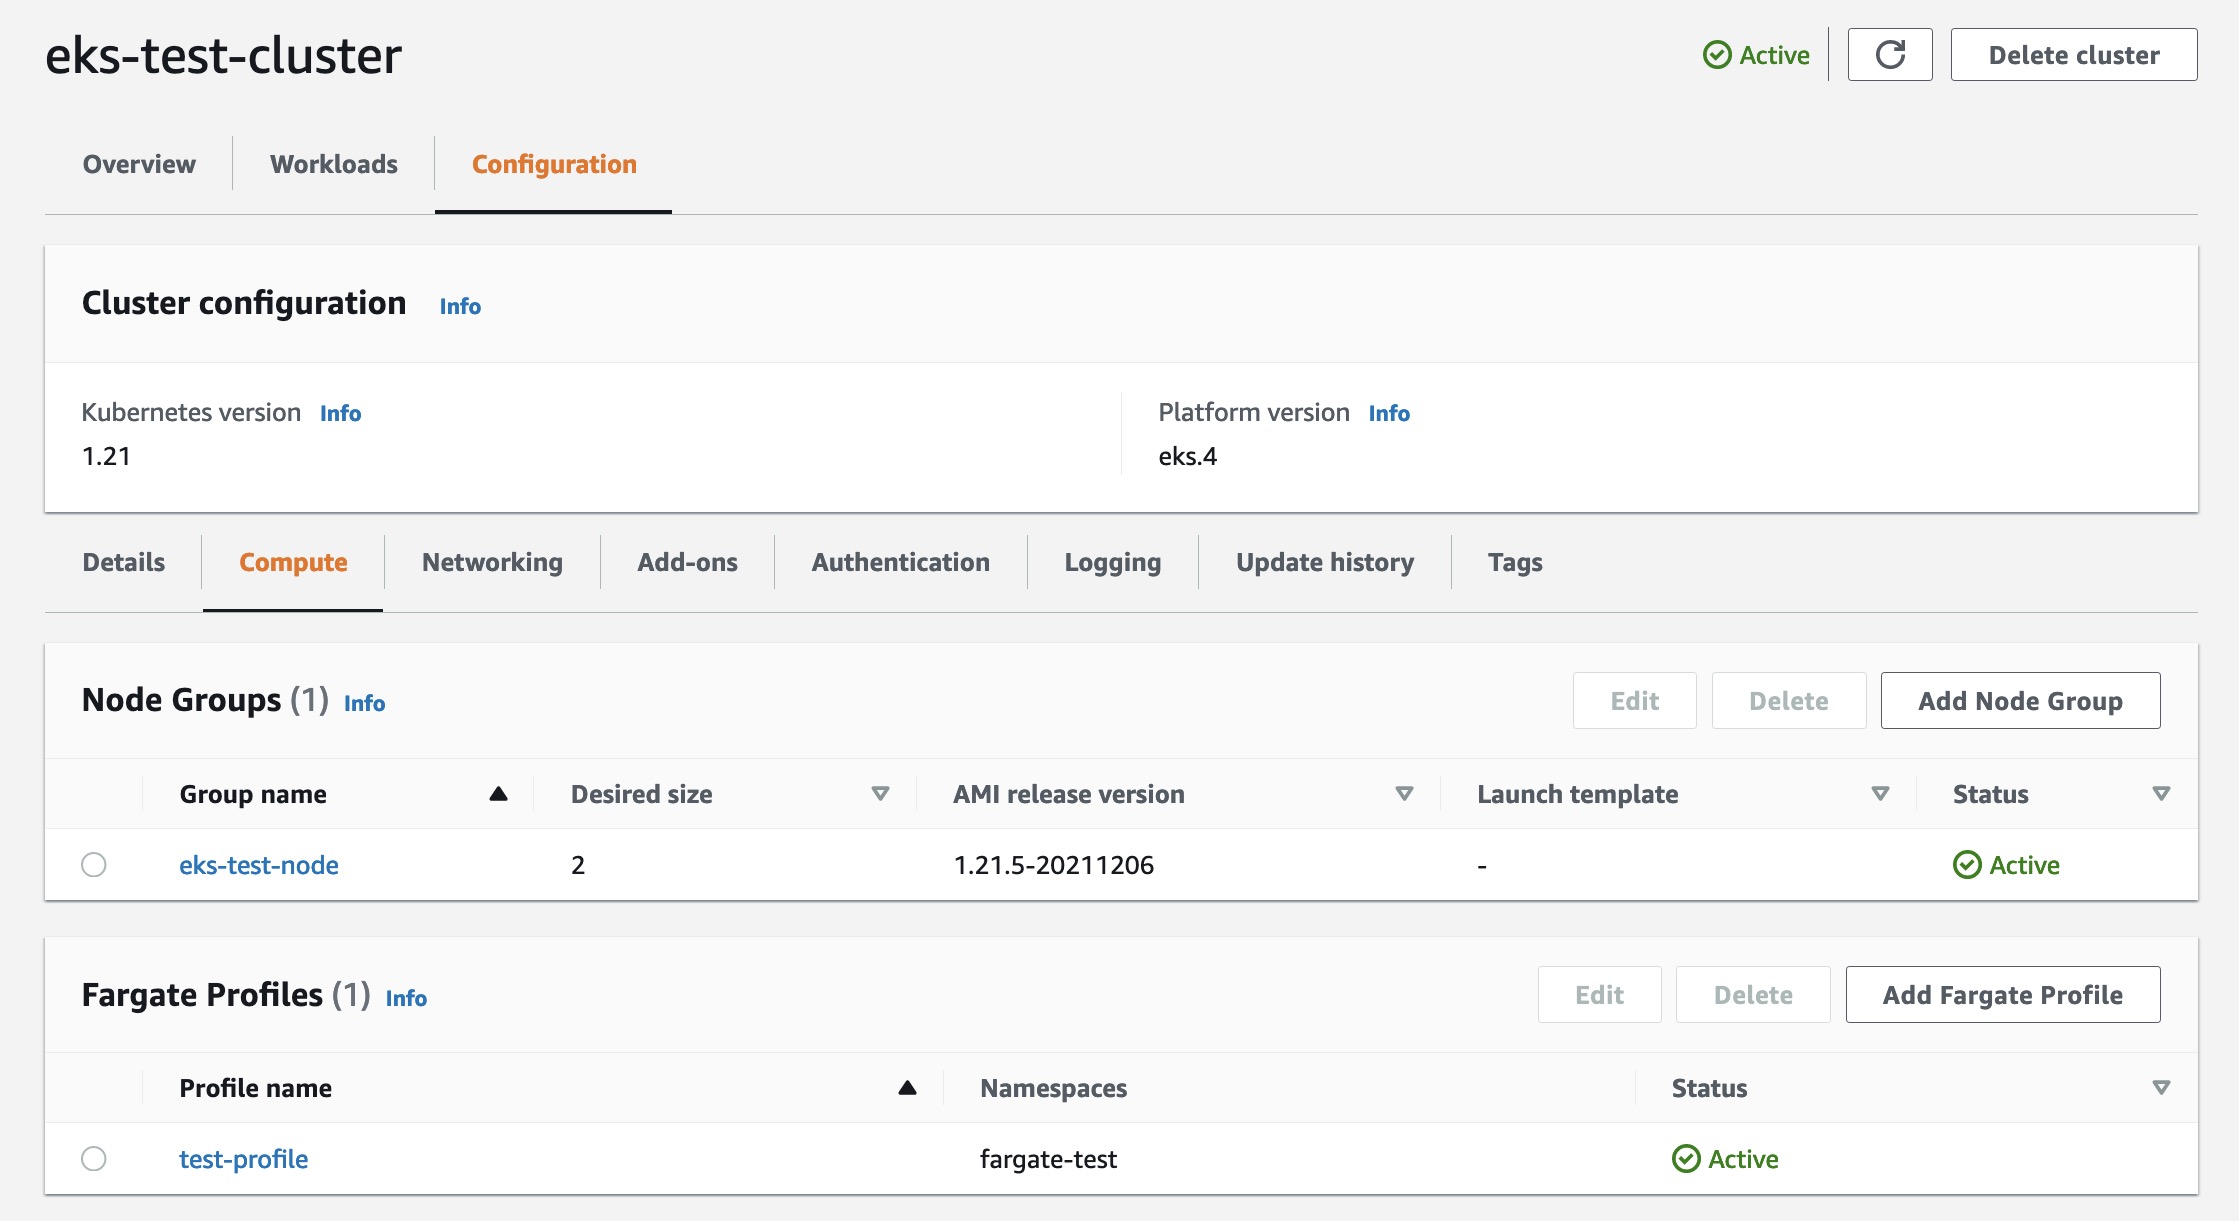
Task: Click the fargate-test namespace cell
Action: coord(1048,1159)
